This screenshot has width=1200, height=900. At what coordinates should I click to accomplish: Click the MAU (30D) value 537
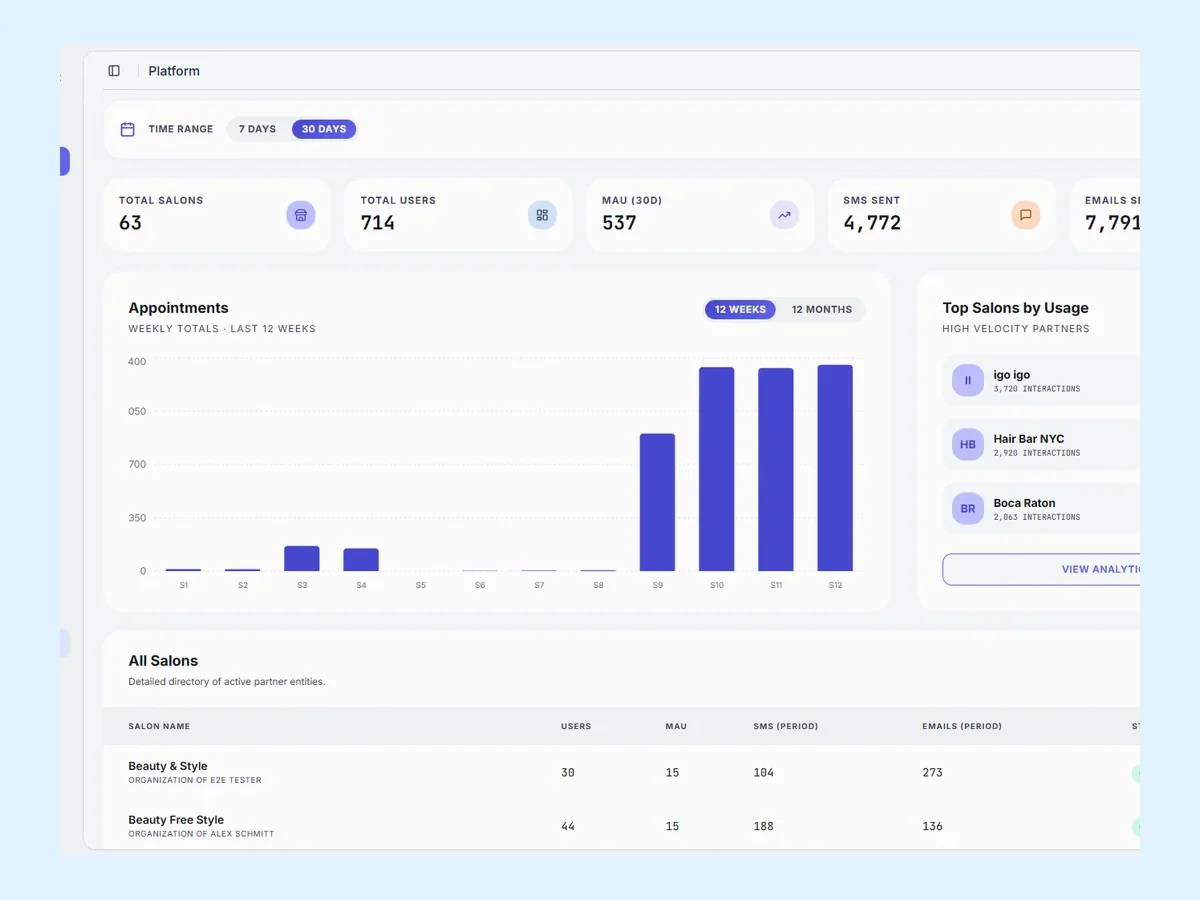pos(619,223)
